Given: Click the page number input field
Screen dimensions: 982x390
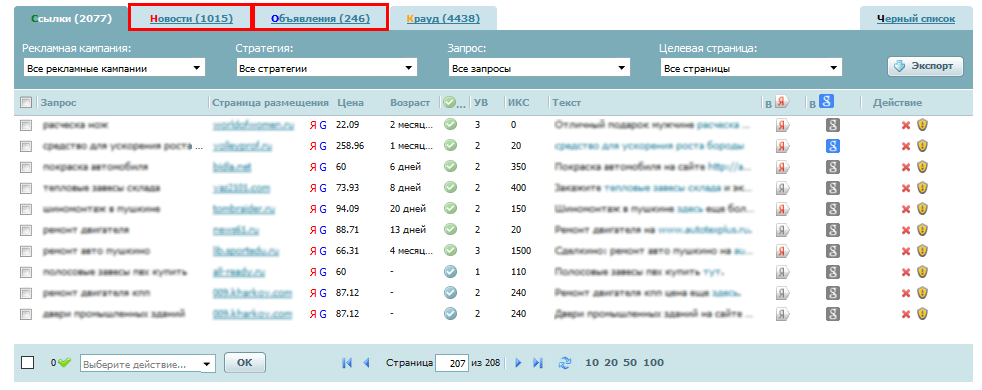Looking at the screenshot, I should coord(452,362).
